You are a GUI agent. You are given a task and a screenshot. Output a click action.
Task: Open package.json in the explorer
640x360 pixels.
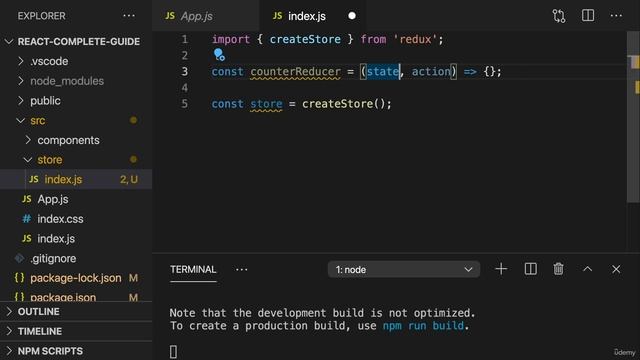76,297
